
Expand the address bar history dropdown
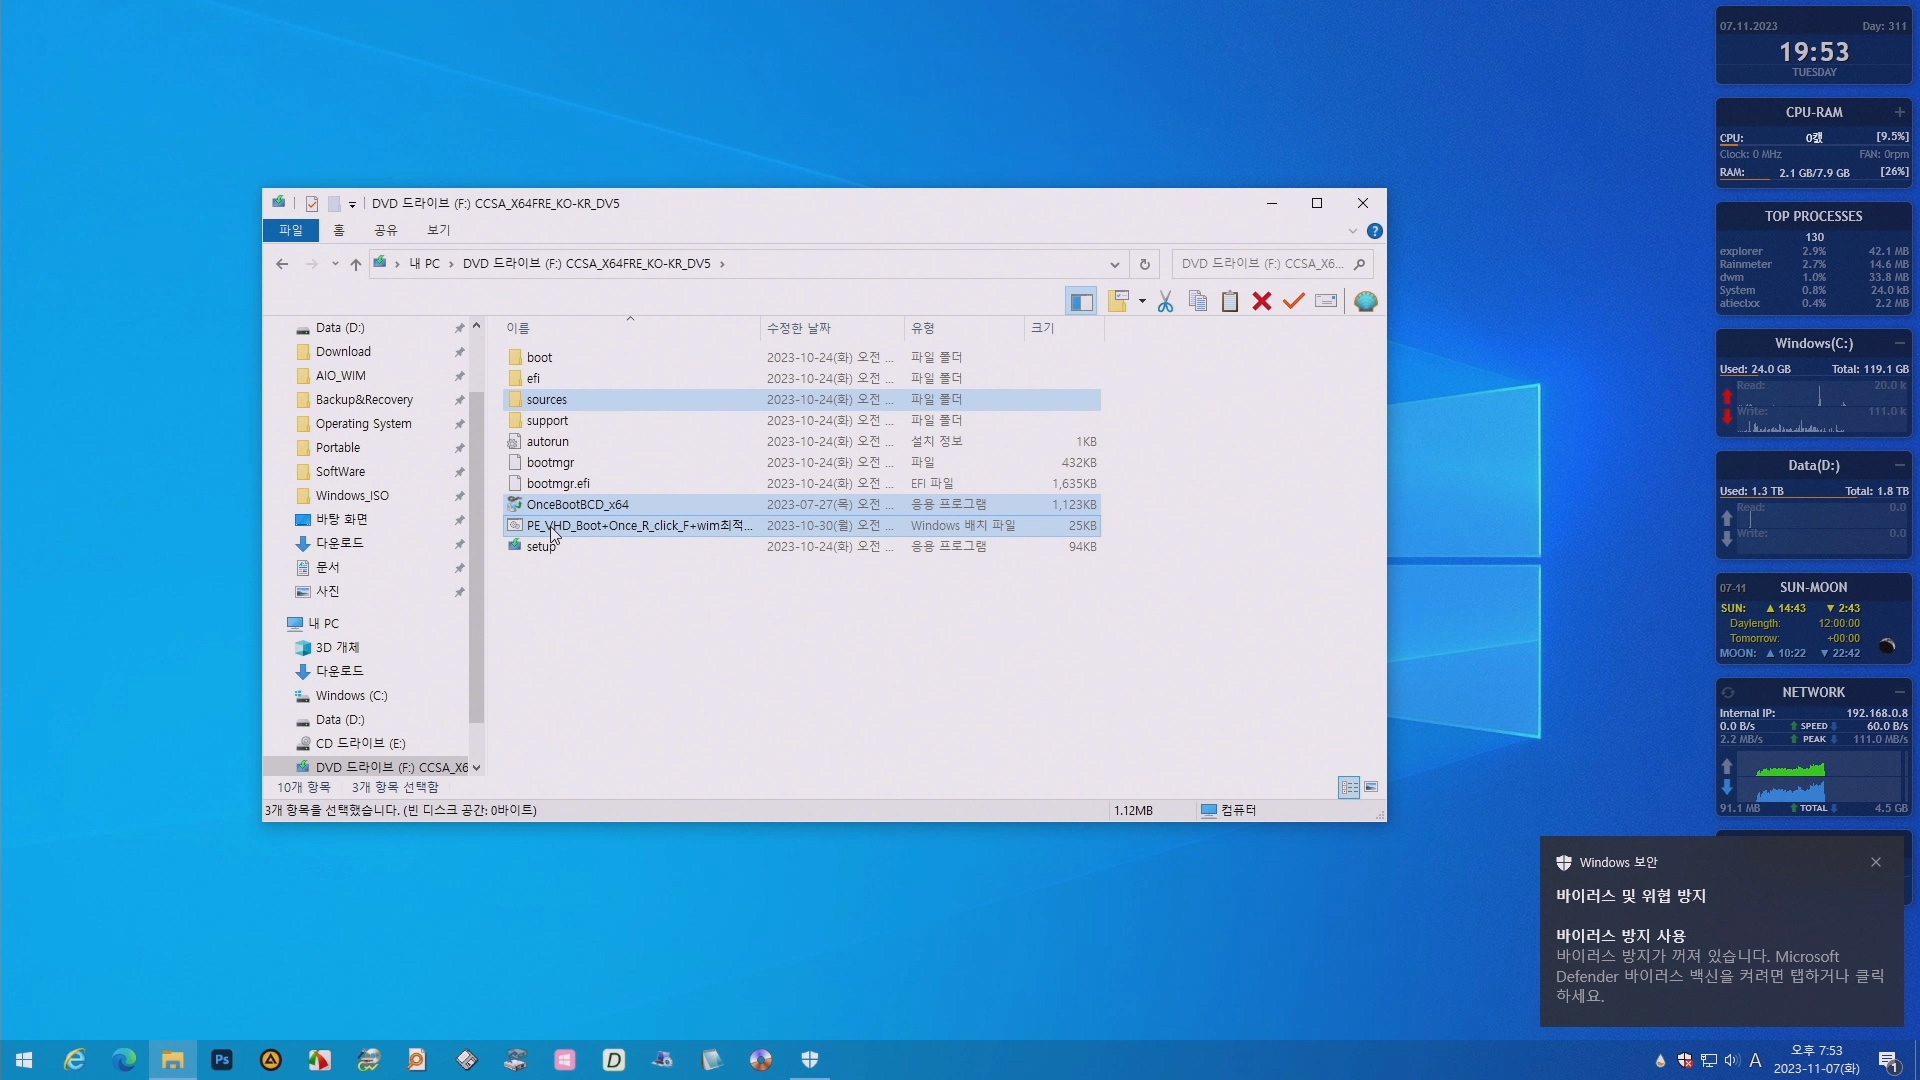1114,264
